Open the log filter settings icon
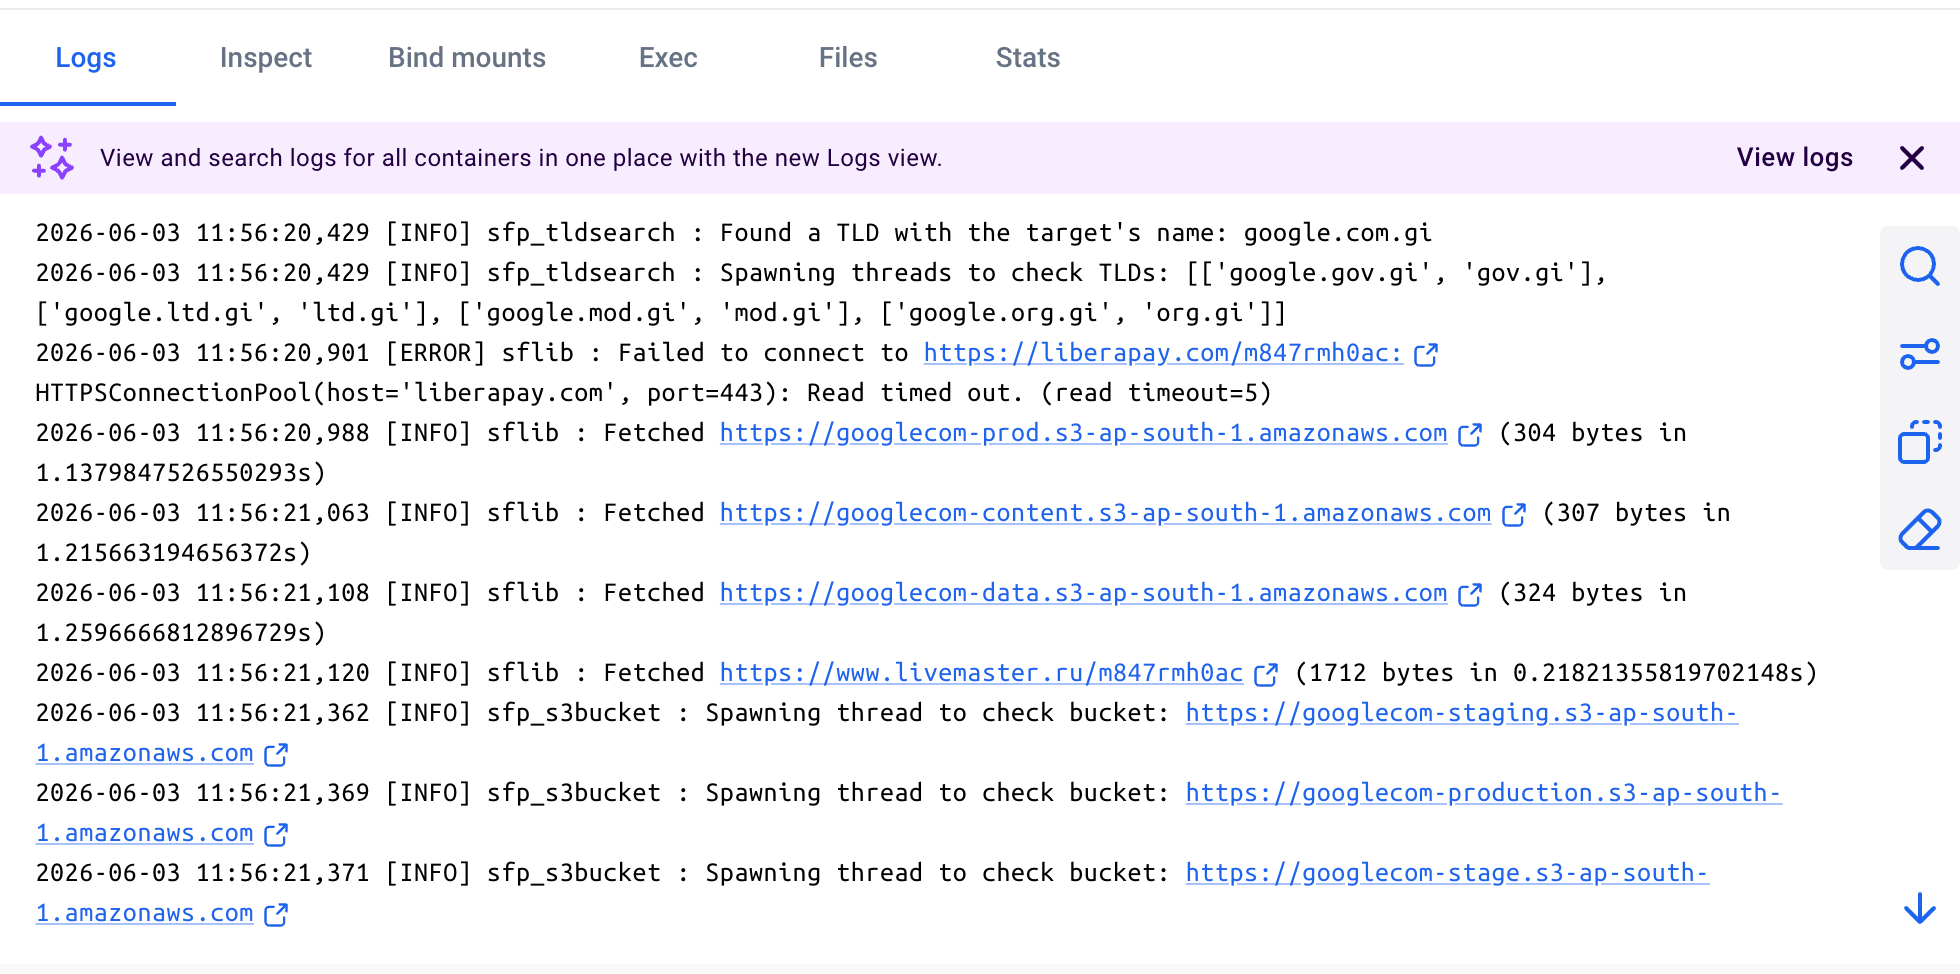The image size is (1960, 974). pyautogui.click(x=1919, y=354)
